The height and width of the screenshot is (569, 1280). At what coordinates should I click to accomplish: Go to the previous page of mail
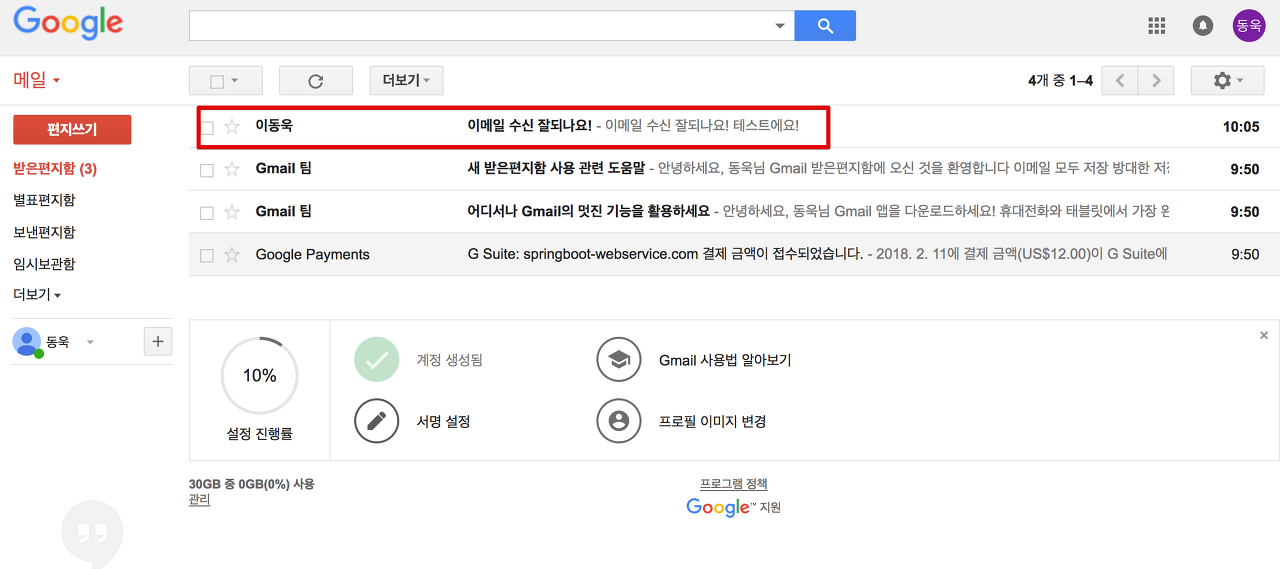[1120, 81]
